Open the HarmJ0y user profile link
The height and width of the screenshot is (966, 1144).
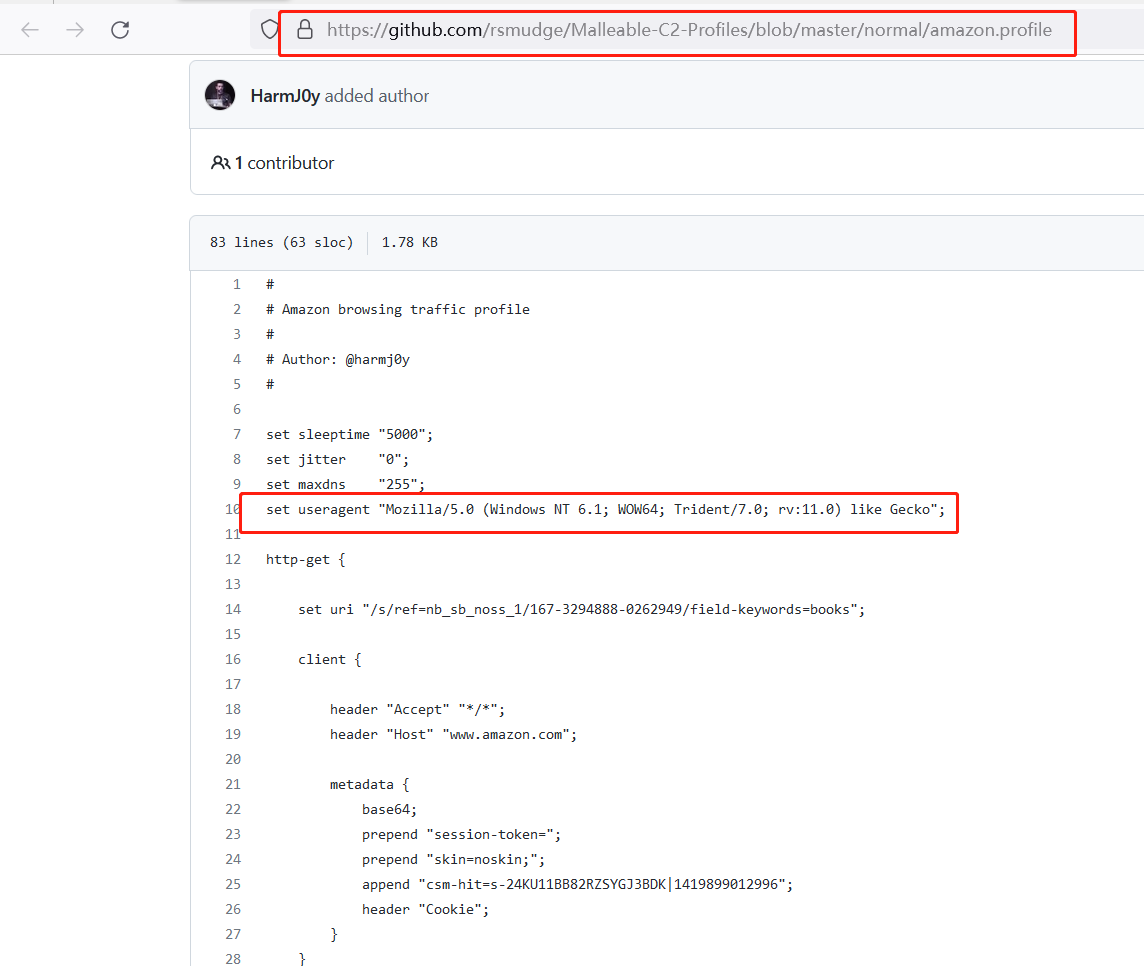point(285,96)
